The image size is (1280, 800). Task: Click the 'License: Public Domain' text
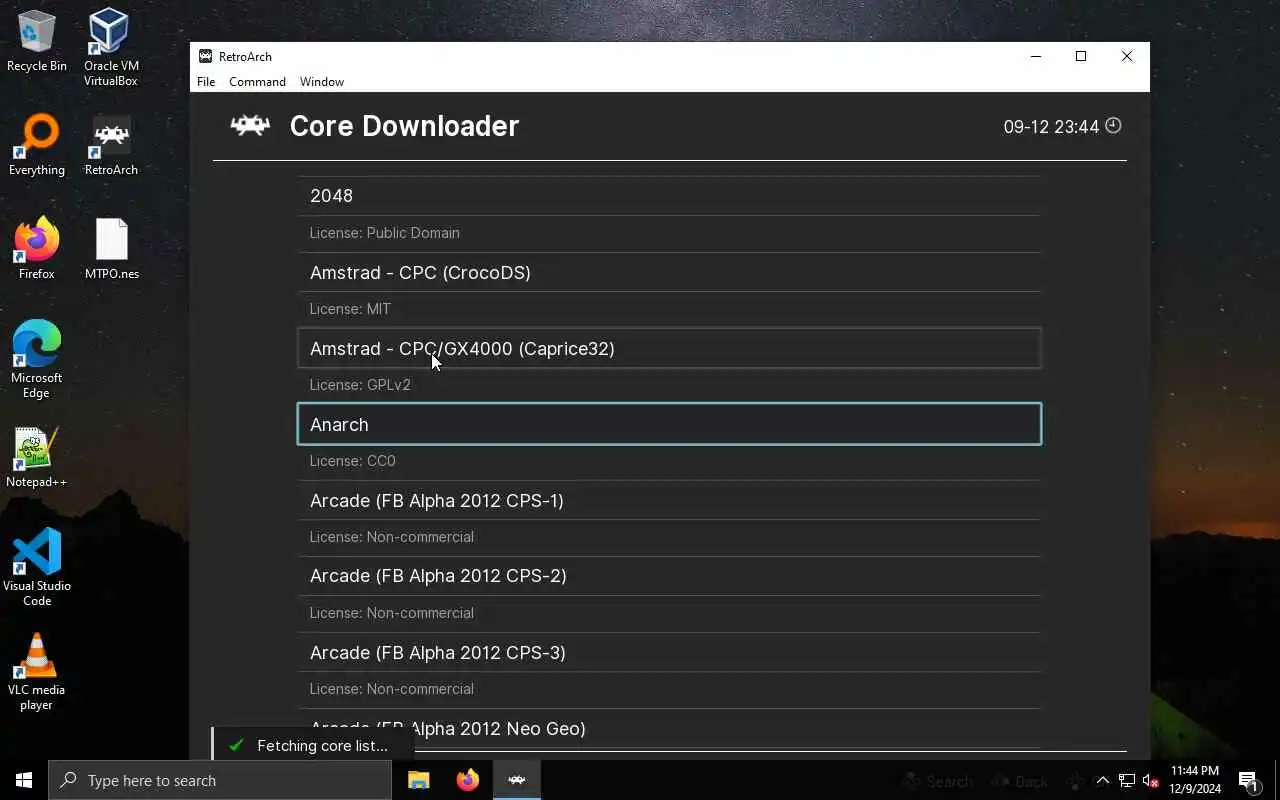click(385, 233)
